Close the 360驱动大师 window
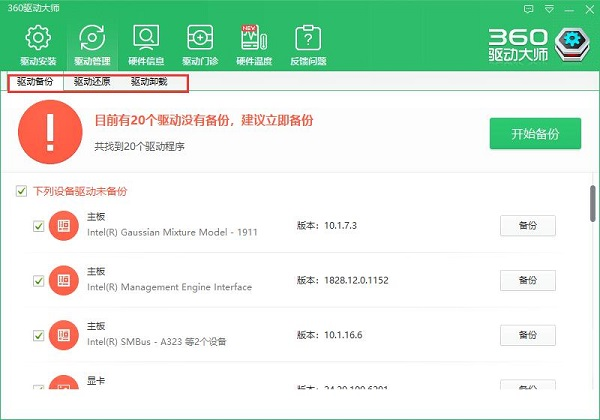 (x=590, y=9)
